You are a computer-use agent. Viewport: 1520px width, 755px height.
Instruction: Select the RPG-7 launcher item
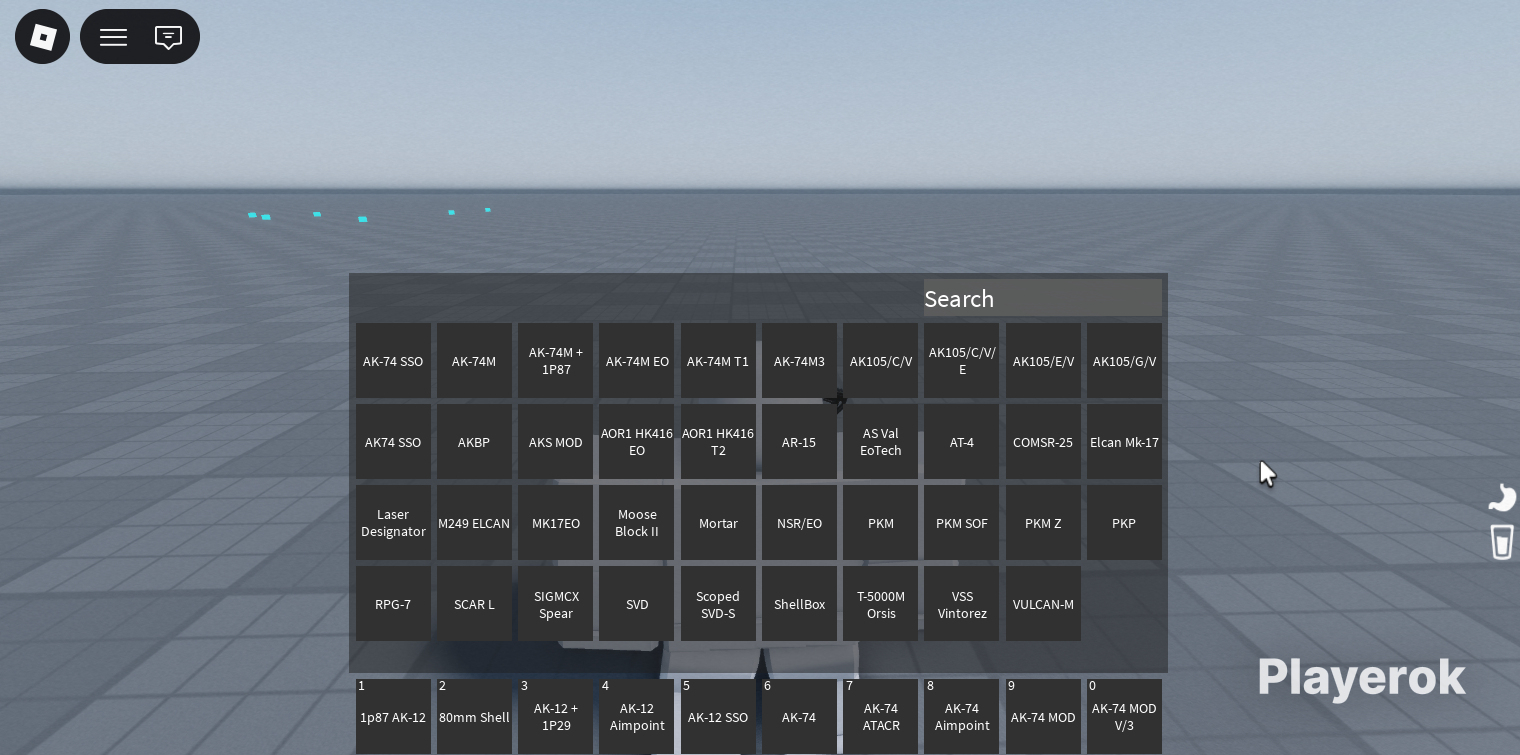(x=393, y=604)
